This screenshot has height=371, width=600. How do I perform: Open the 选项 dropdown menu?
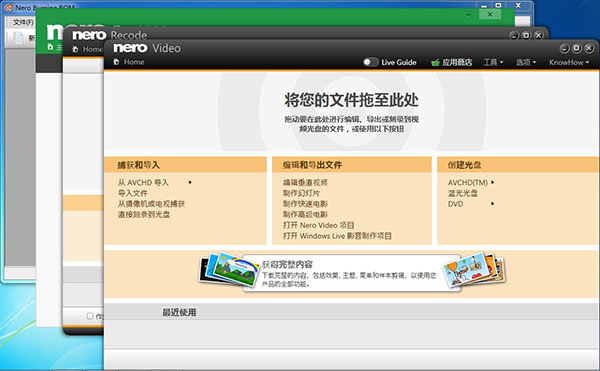(526, 62)
